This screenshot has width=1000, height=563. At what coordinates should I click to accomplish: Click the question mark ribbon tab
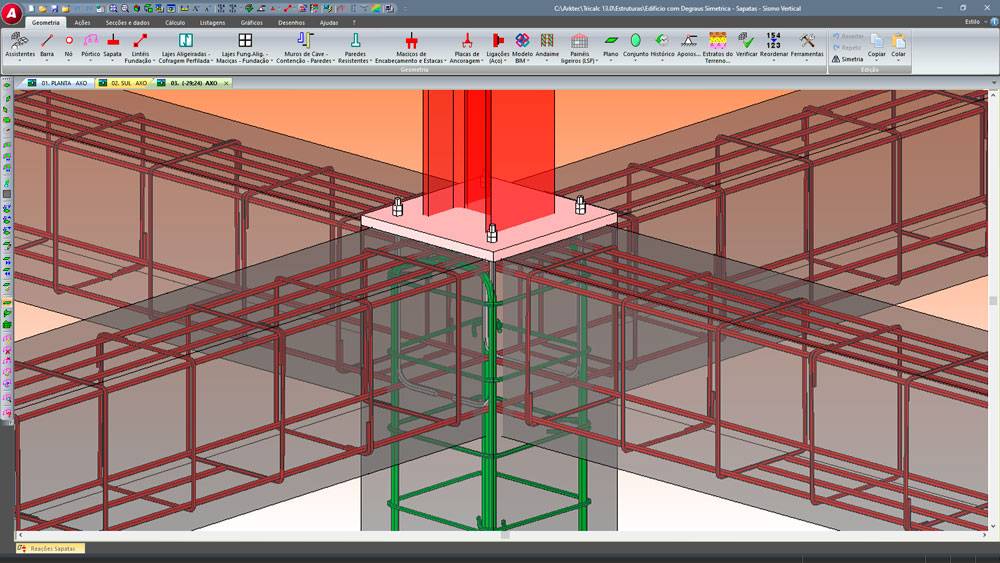coord(355,22)
